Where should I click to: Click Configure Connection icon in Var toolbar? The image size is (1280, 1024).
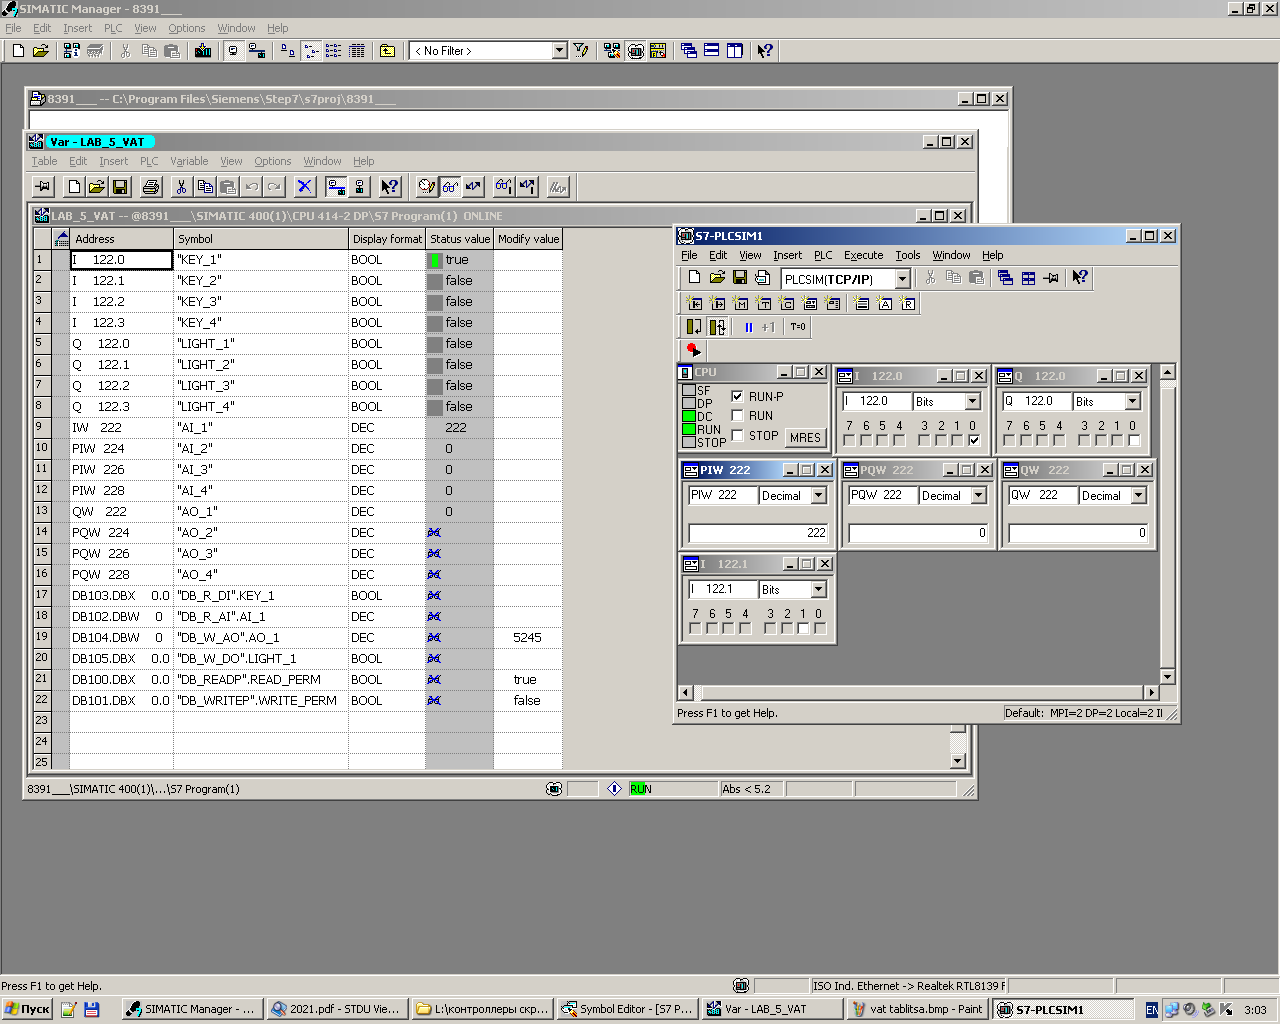pos(336,187)
